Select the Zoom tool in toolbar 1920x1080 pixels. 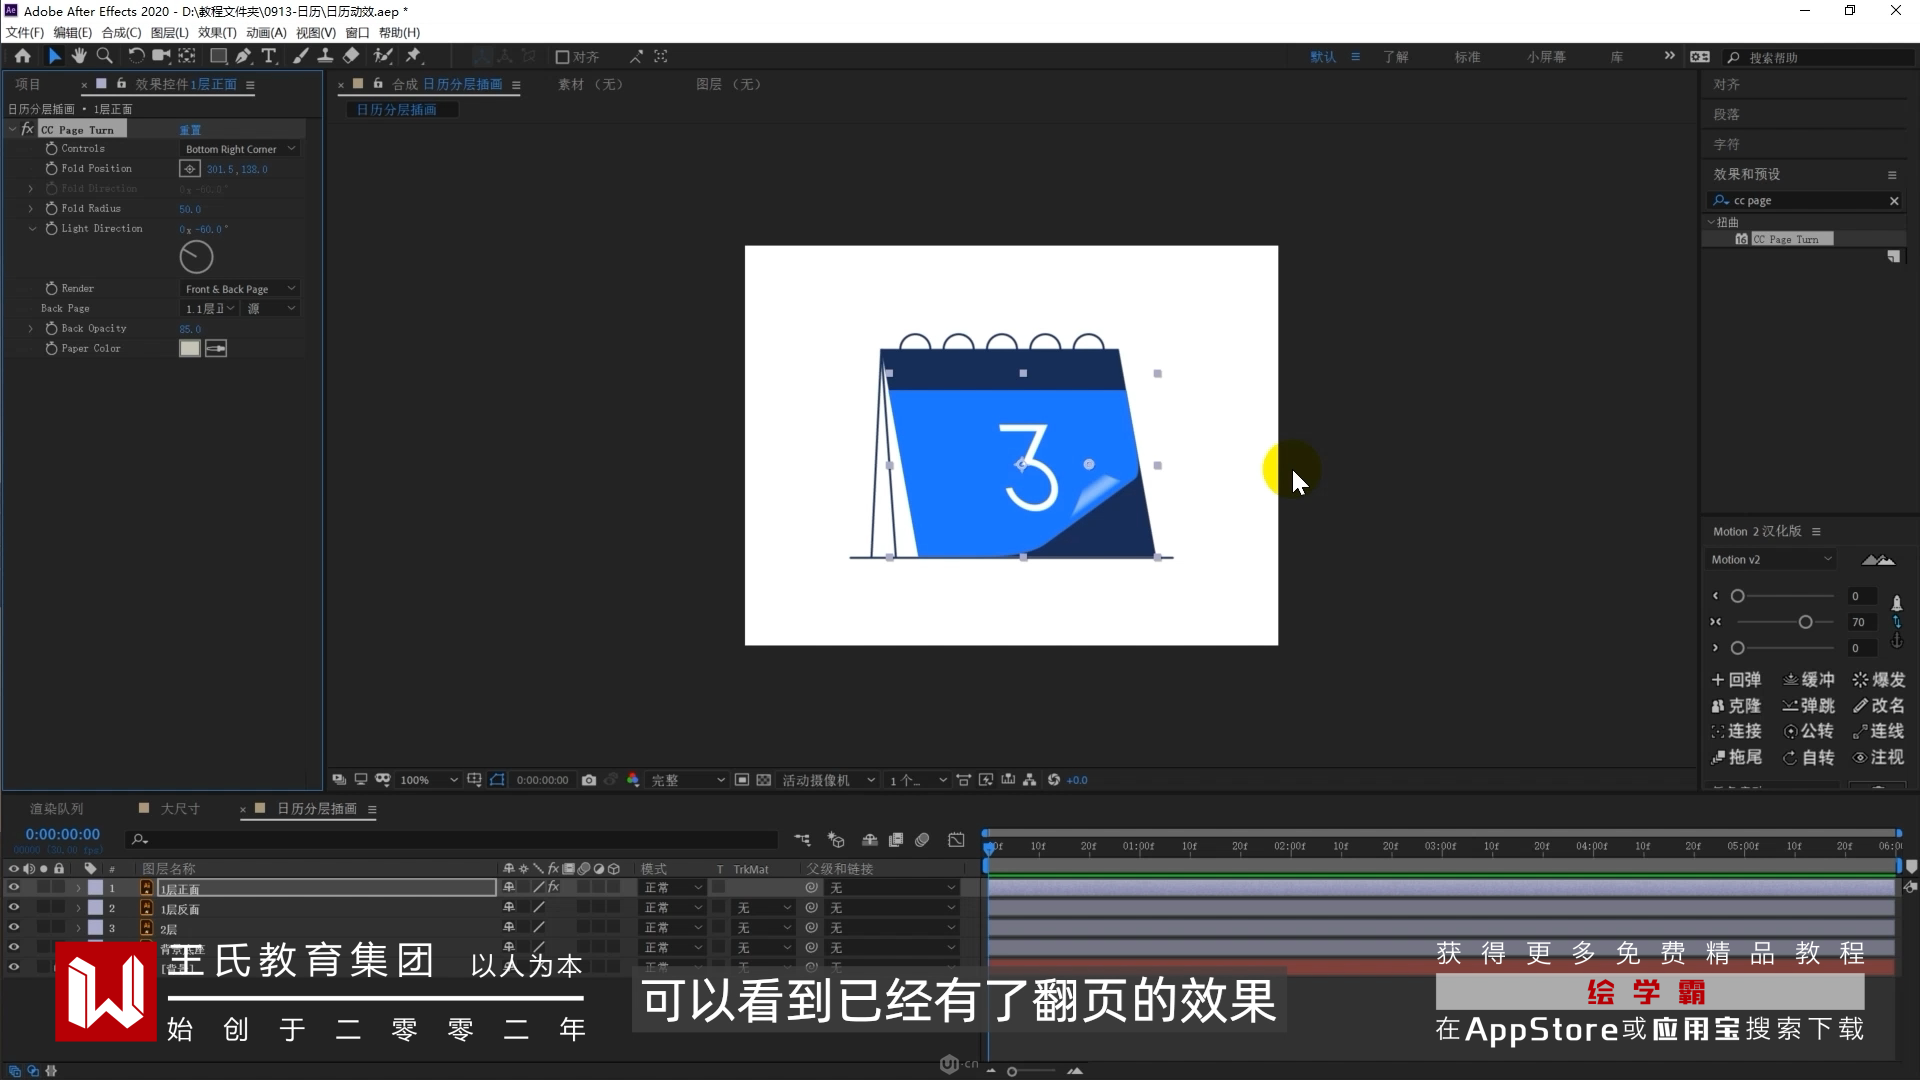(x=104, y=56)
